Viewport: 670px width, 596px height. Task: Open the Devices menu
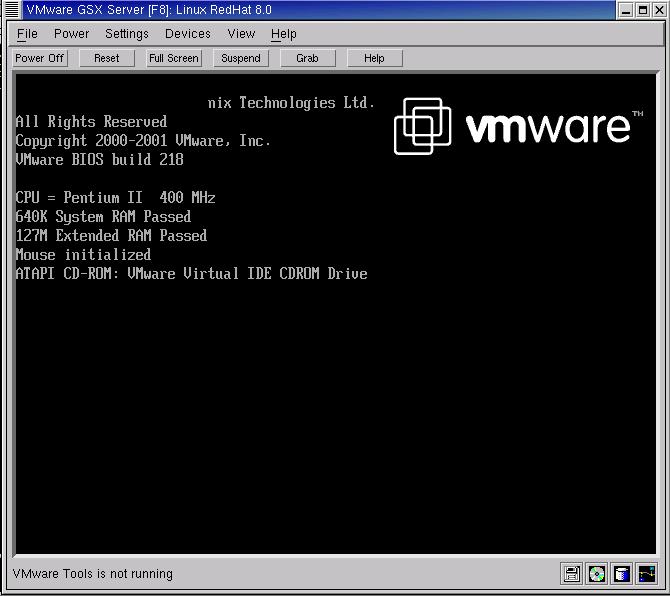click(188, 34)
